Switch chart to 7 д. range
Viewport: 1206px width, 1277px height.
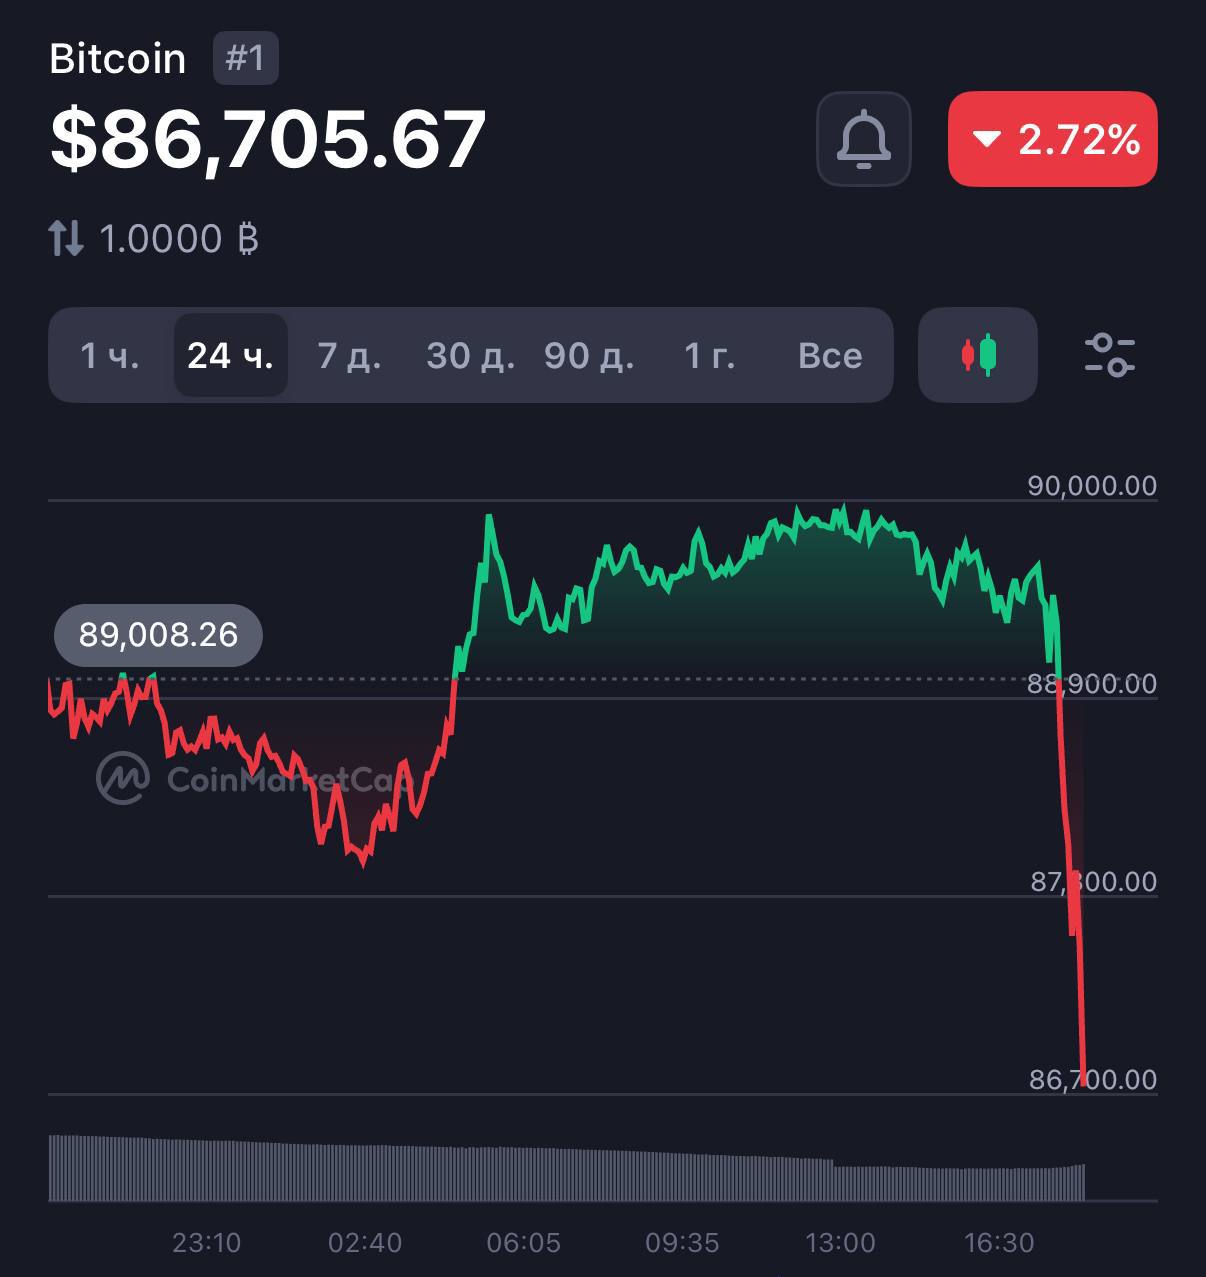pos(349,355)
